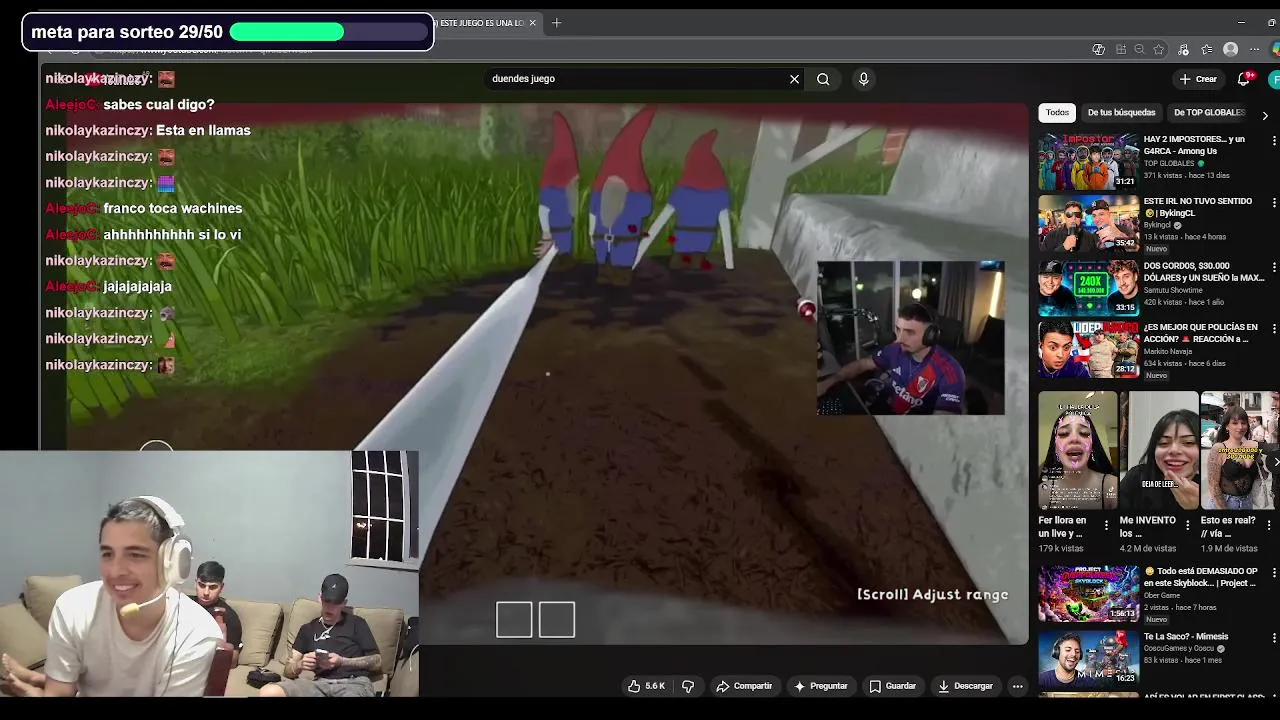1280x720 pixels.
Task: Open options for 'Me INVENTO' short
Action: point(1188,525)
